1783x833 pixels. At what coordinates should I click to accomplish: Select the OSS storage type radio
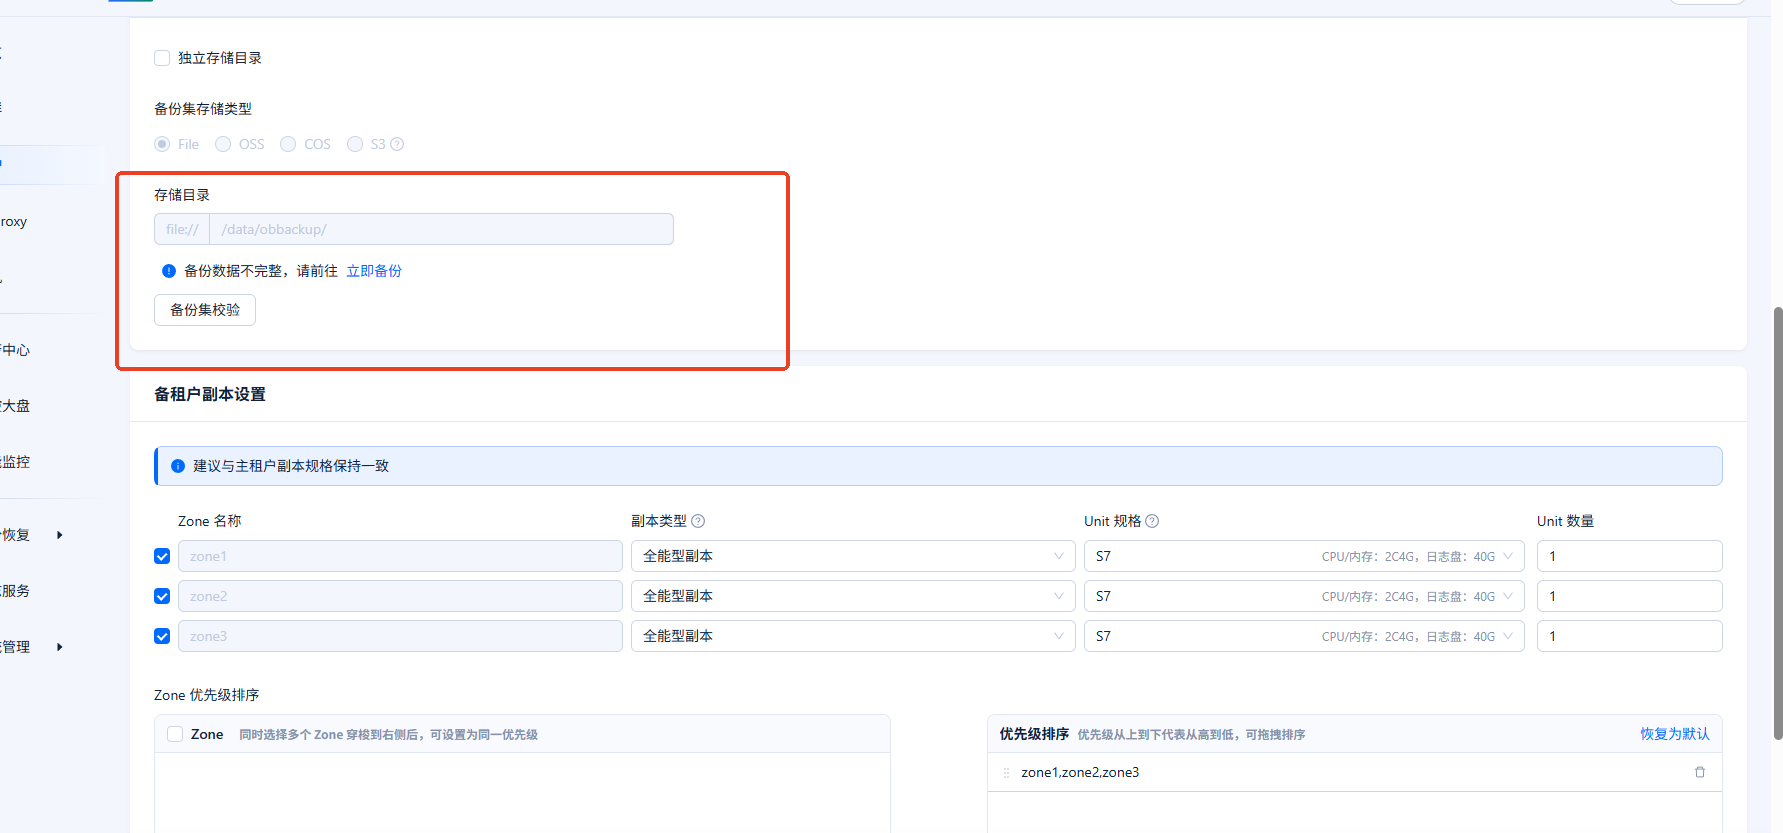click(223, 144)
